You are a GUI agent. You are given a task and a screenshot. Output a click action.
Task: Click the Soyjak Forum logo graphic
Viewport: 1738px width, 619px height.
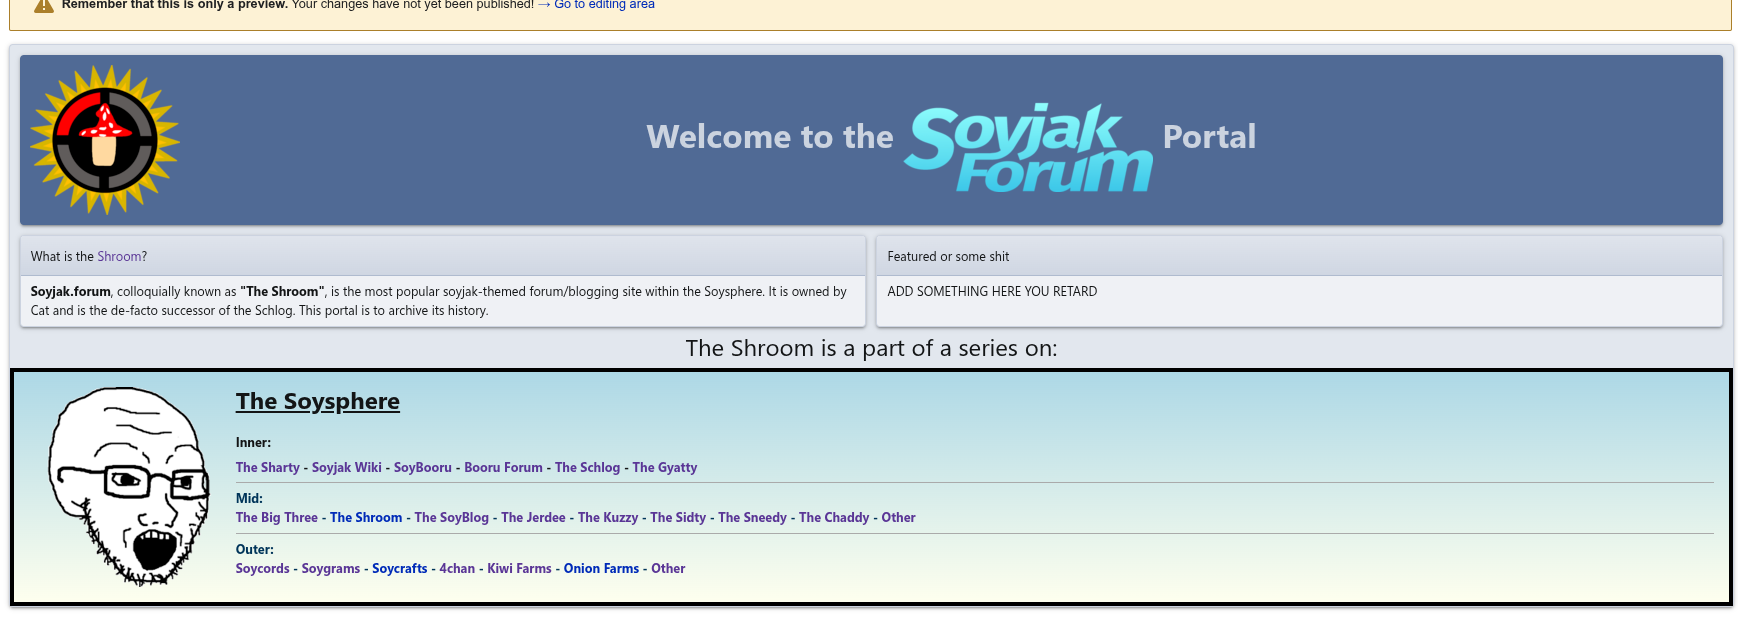1028,147
